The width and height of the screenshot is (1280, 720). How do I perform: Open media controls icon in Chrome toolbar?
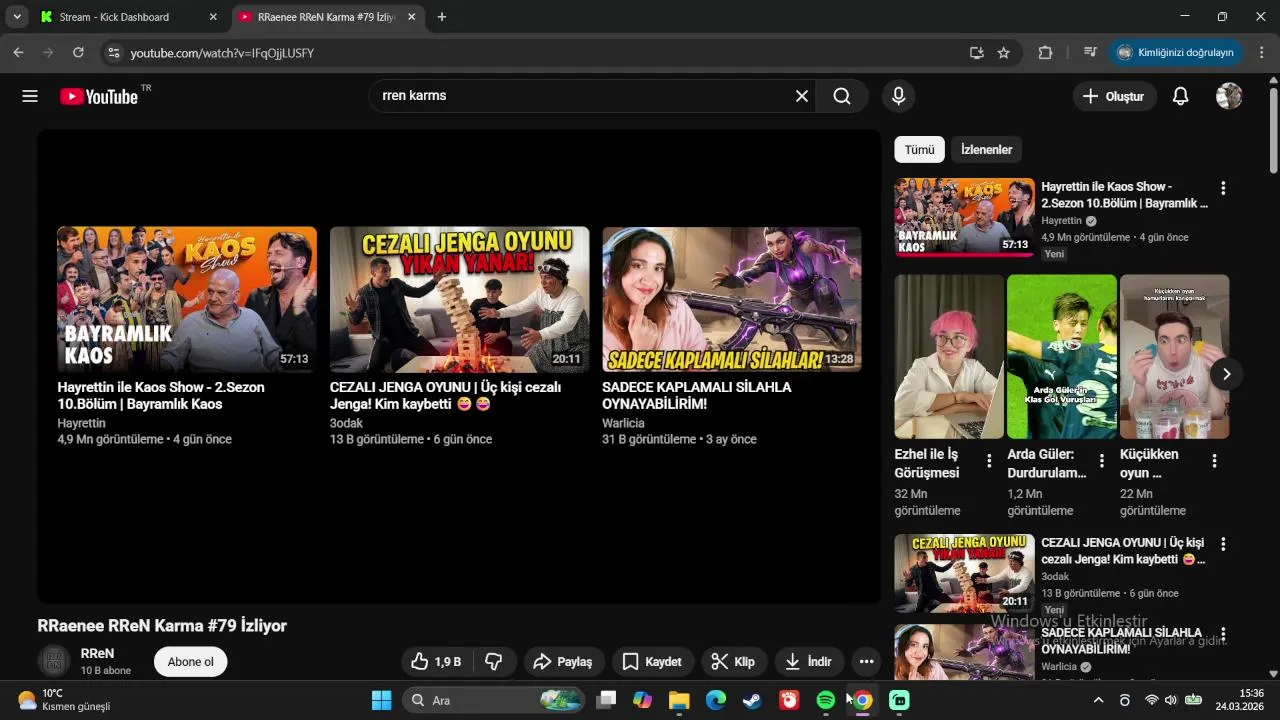coord(1090,53)
